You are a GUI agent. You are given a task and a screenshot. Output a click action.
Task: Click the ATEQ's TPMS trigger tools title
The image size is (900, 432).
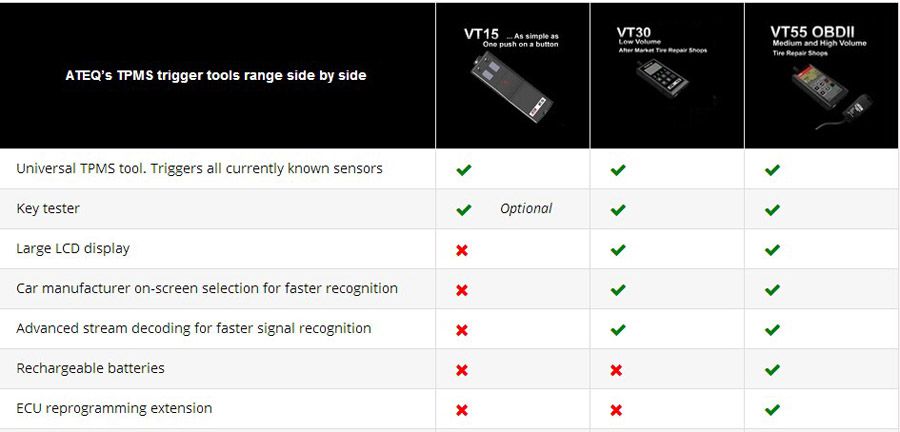tap(216, 75)
